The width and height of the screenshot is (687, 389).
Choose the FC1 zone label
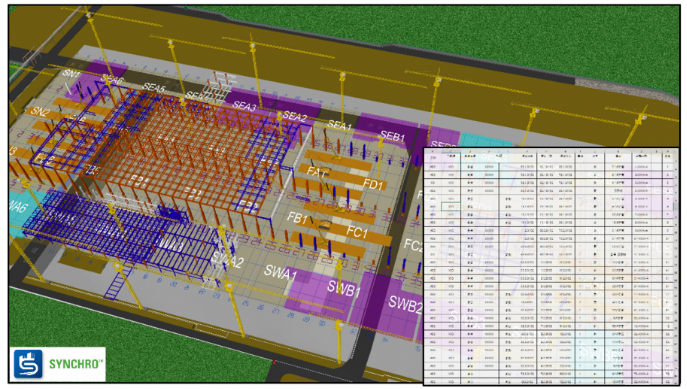point(357,232)
